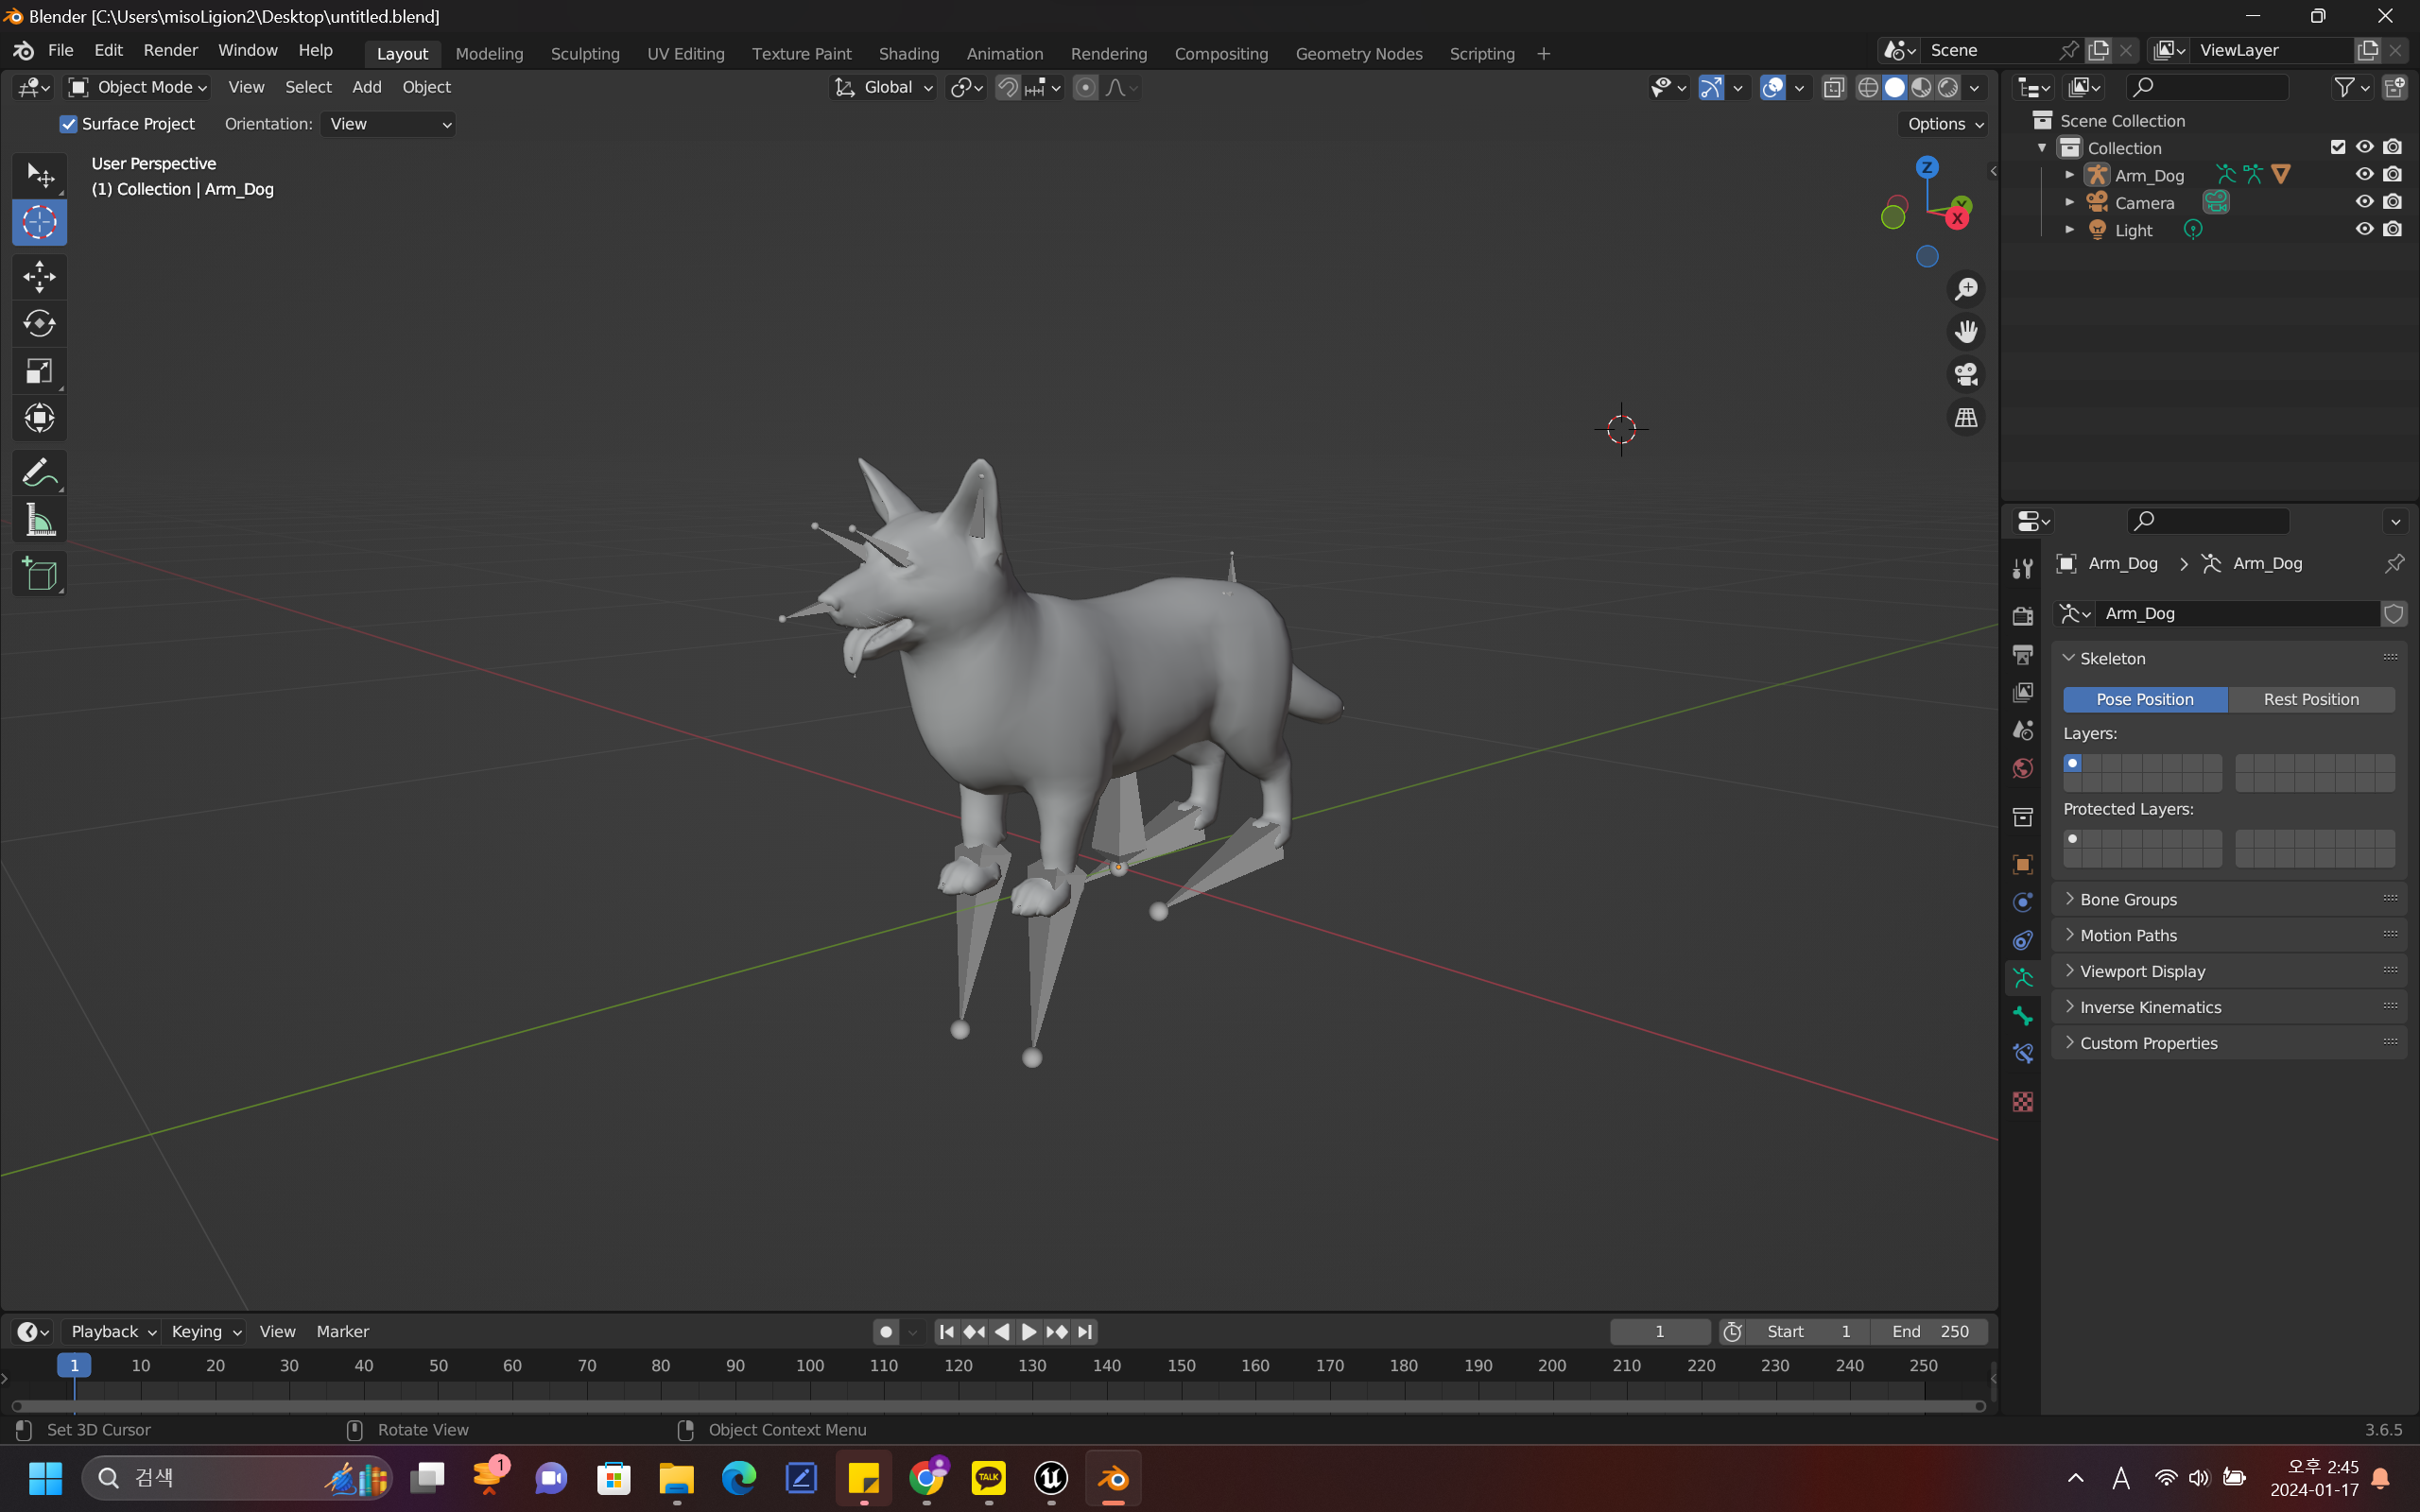
Task: Switch the skeleton to Rest Position
Action: pyautogui.click(x=2310, y=699)
